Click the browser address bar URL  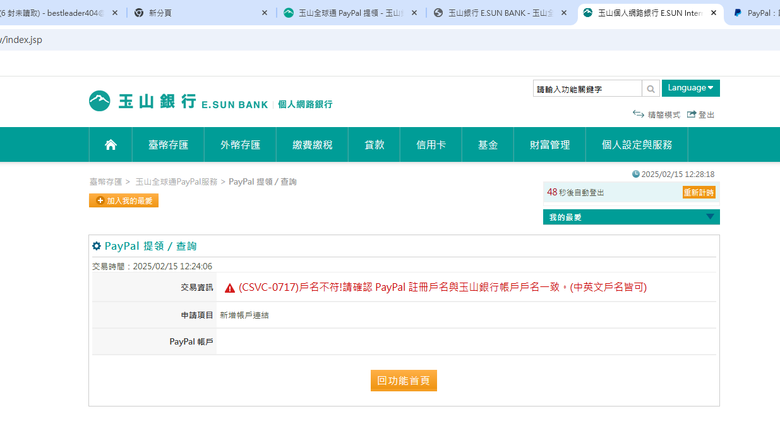click(x=21, y=40)
